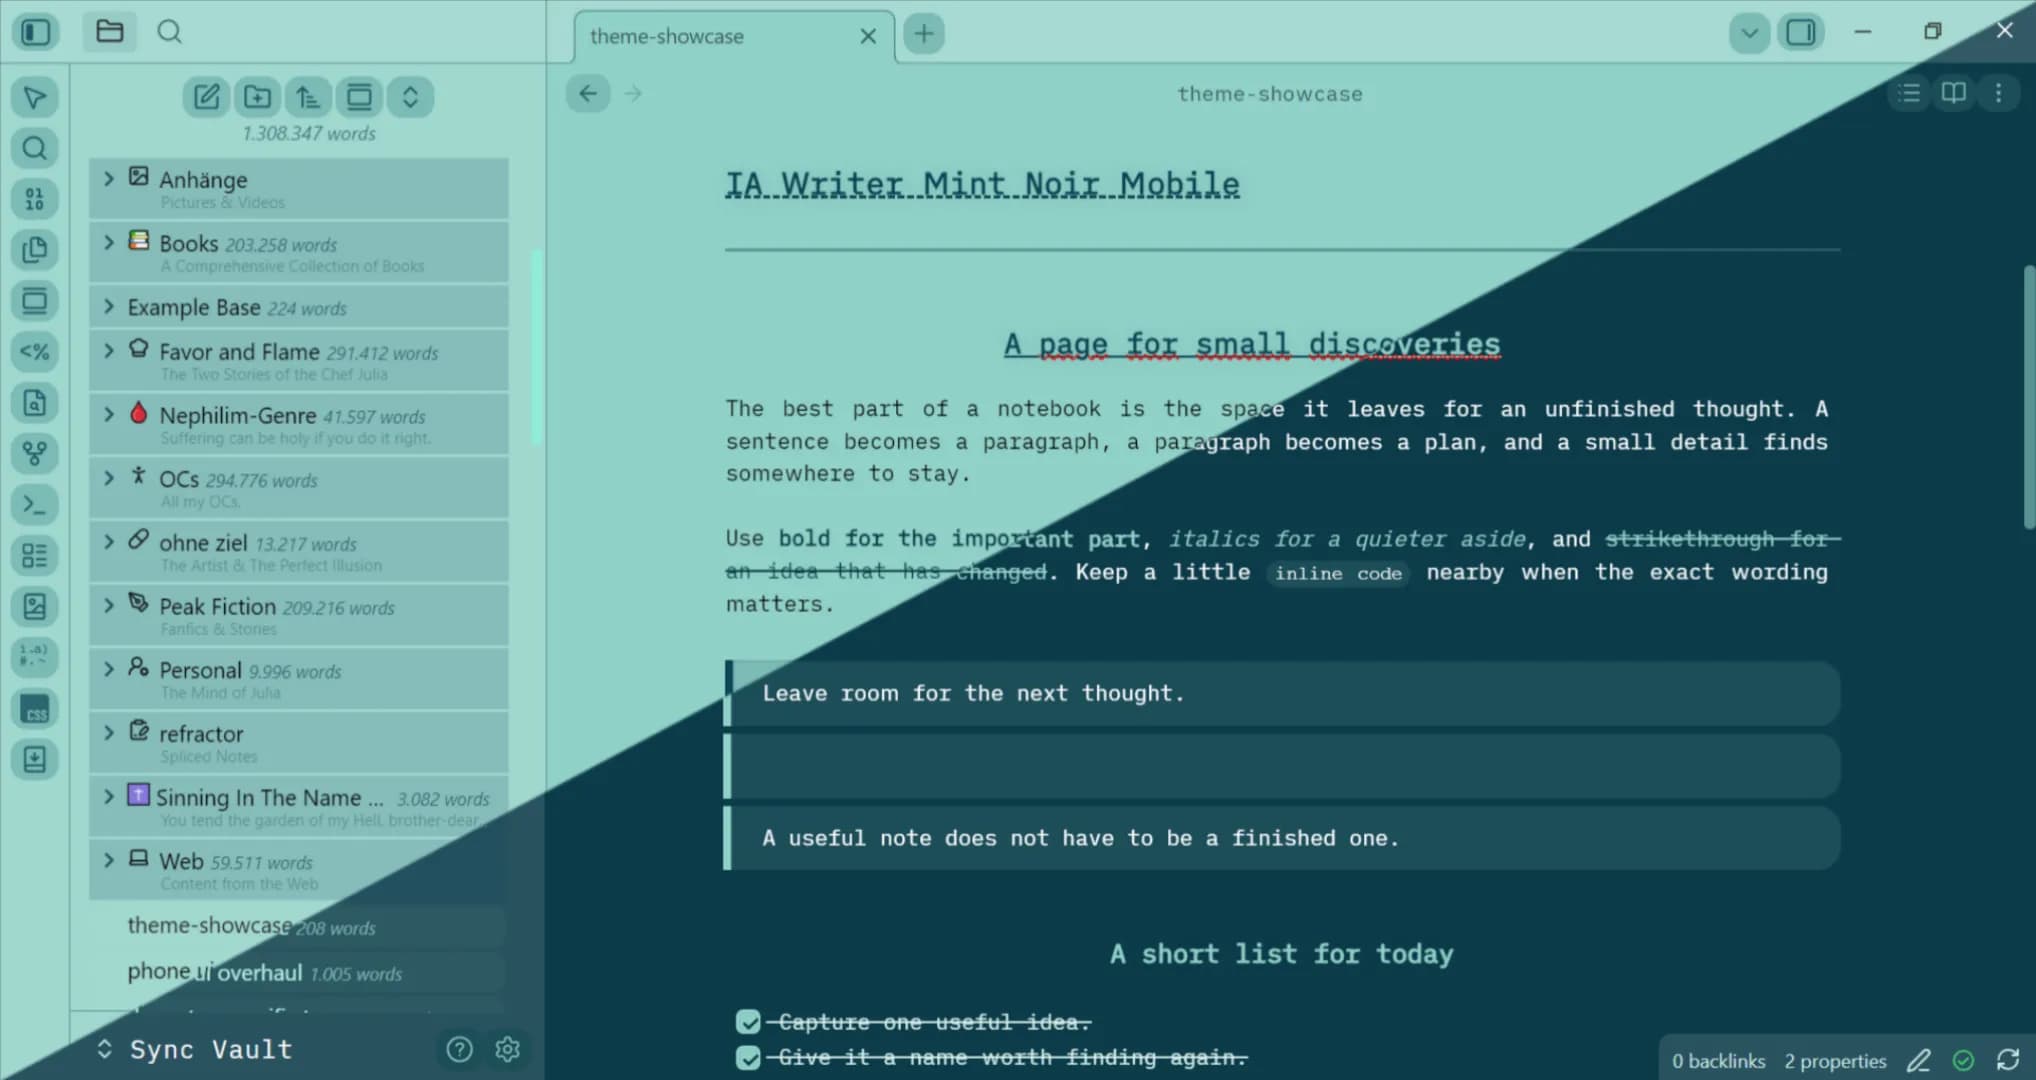Open the Sync Vault vault switcher

195,1049
